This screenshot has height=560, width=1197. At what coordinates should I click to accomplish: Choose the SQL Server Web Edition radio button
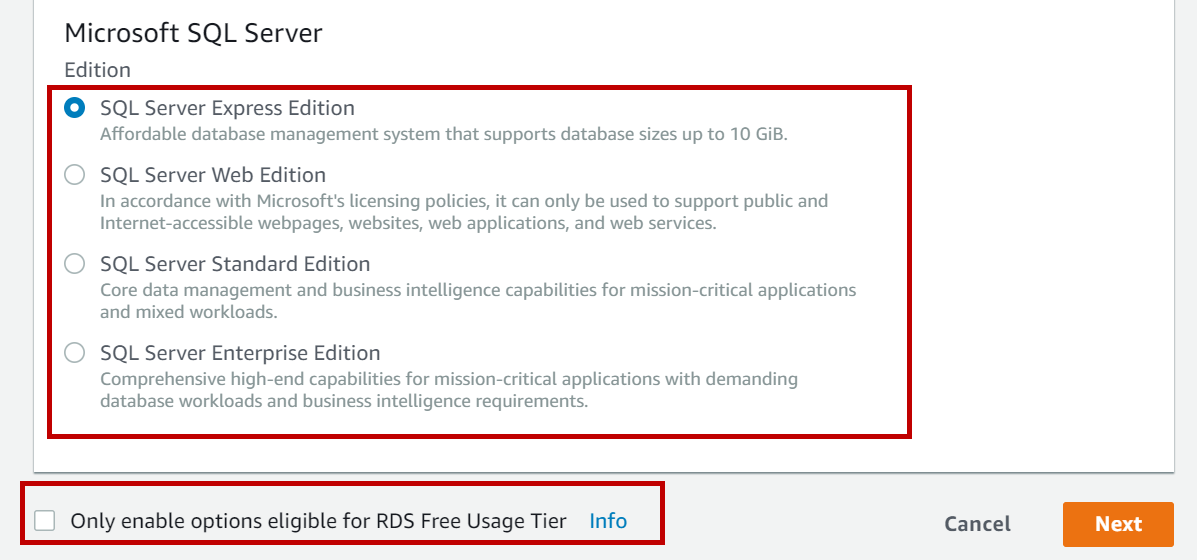[75, 175]
